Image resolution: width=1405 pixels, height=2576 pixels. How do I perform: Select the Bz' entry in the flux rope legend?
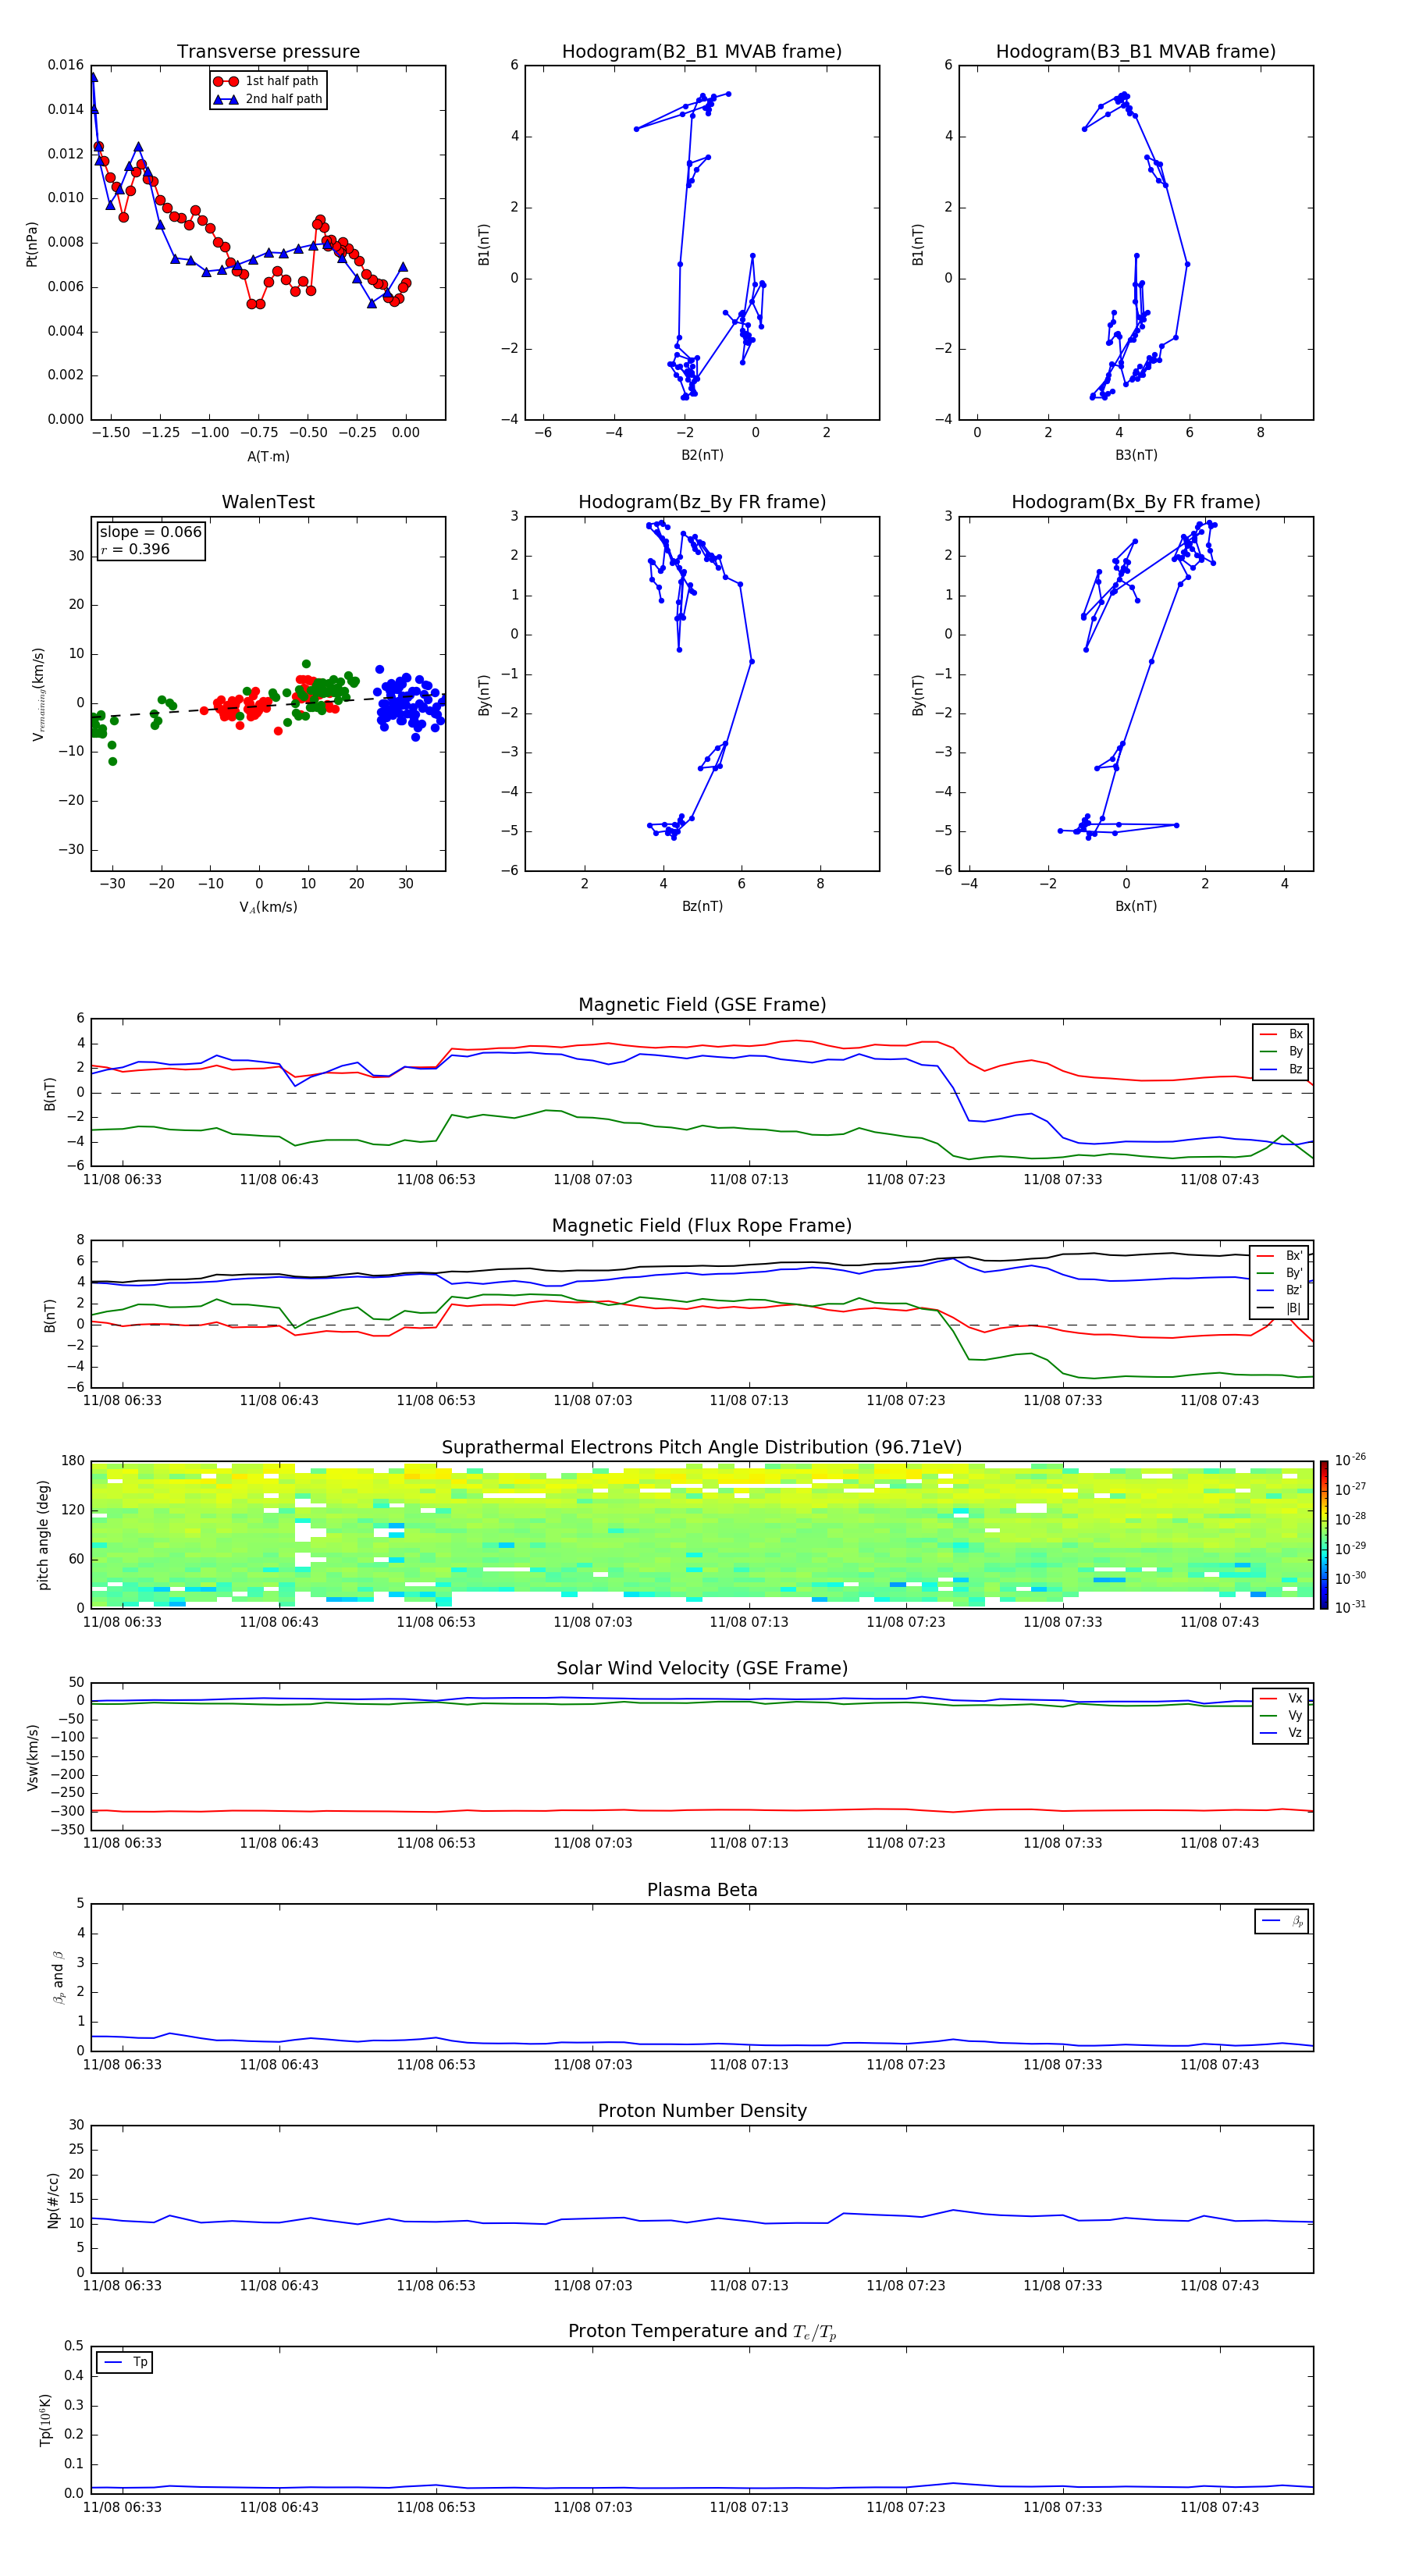click(1280, 1290)
